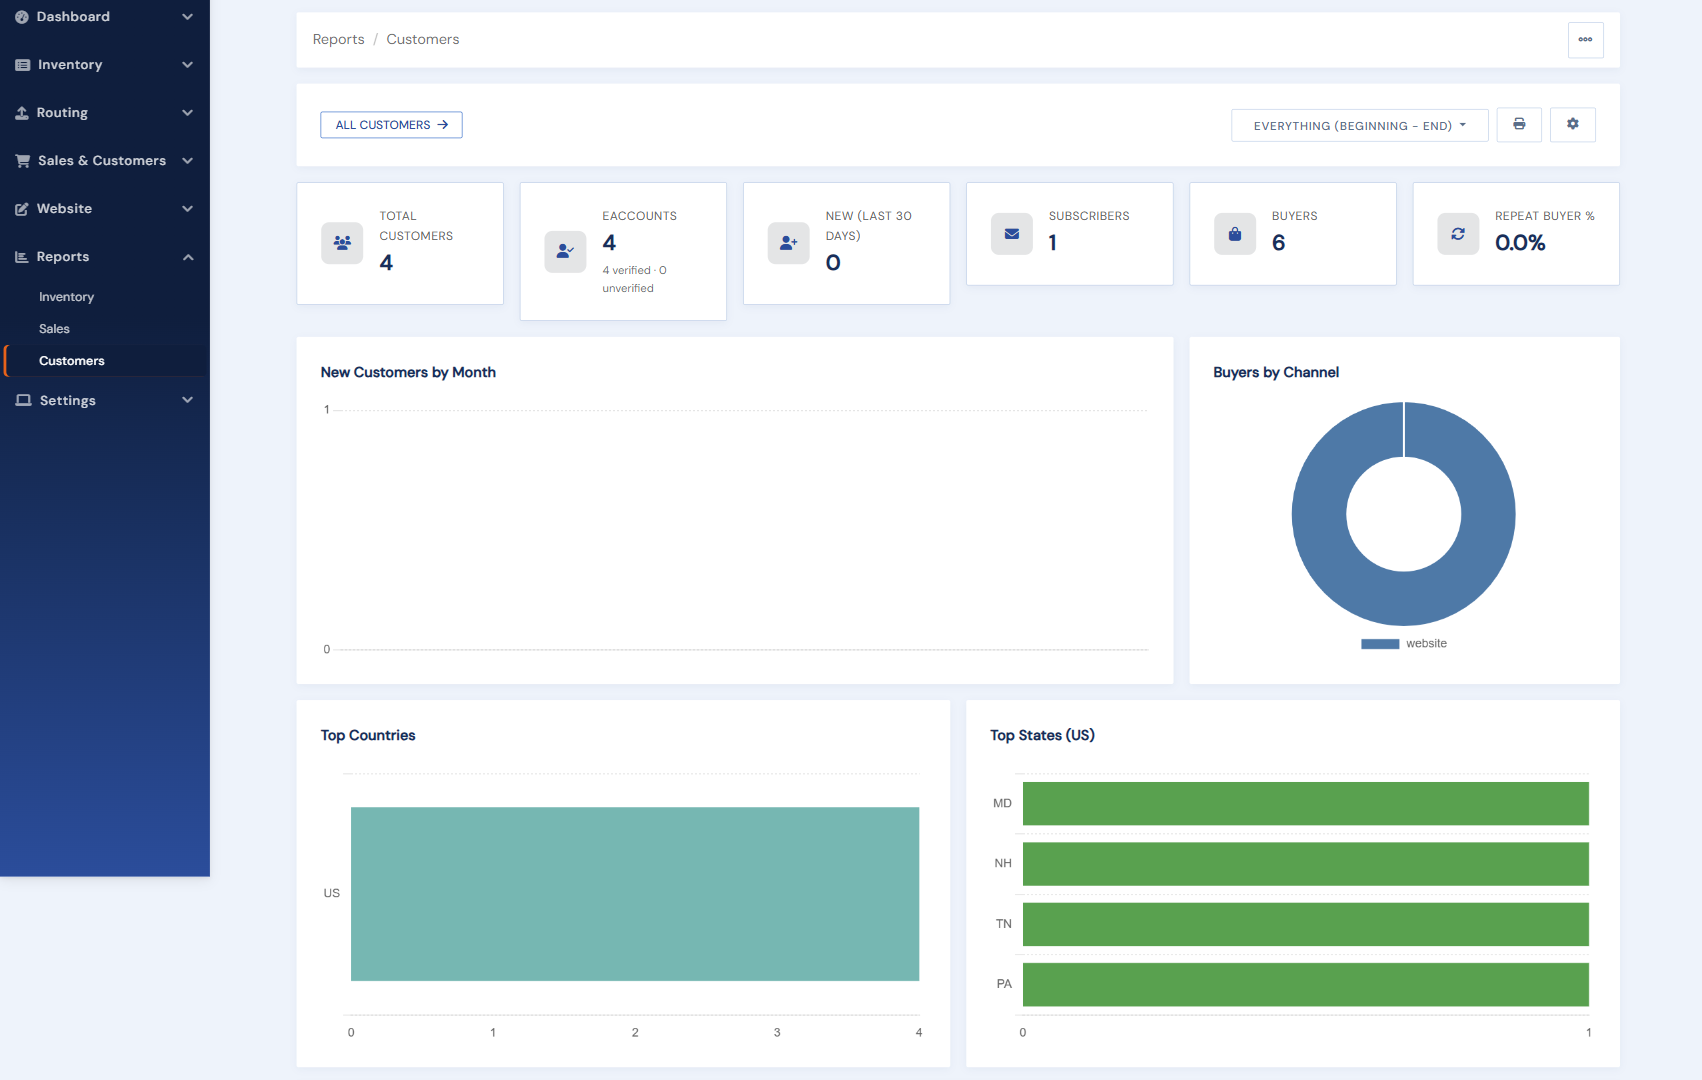Image resolution: width=1702 pixels, height=1080 pixels.
Task: Expand the Settings menu chevron
Action: [187, 400]
